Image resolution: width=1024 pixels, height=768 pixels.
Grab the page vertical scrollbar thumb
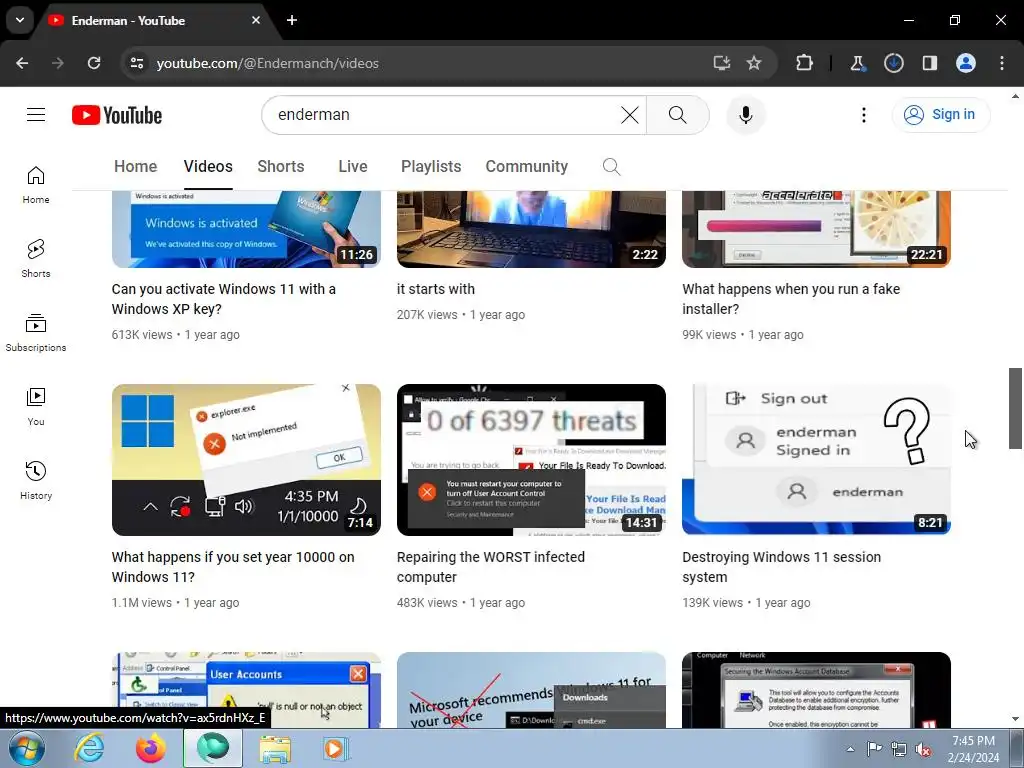(1015, 408)
